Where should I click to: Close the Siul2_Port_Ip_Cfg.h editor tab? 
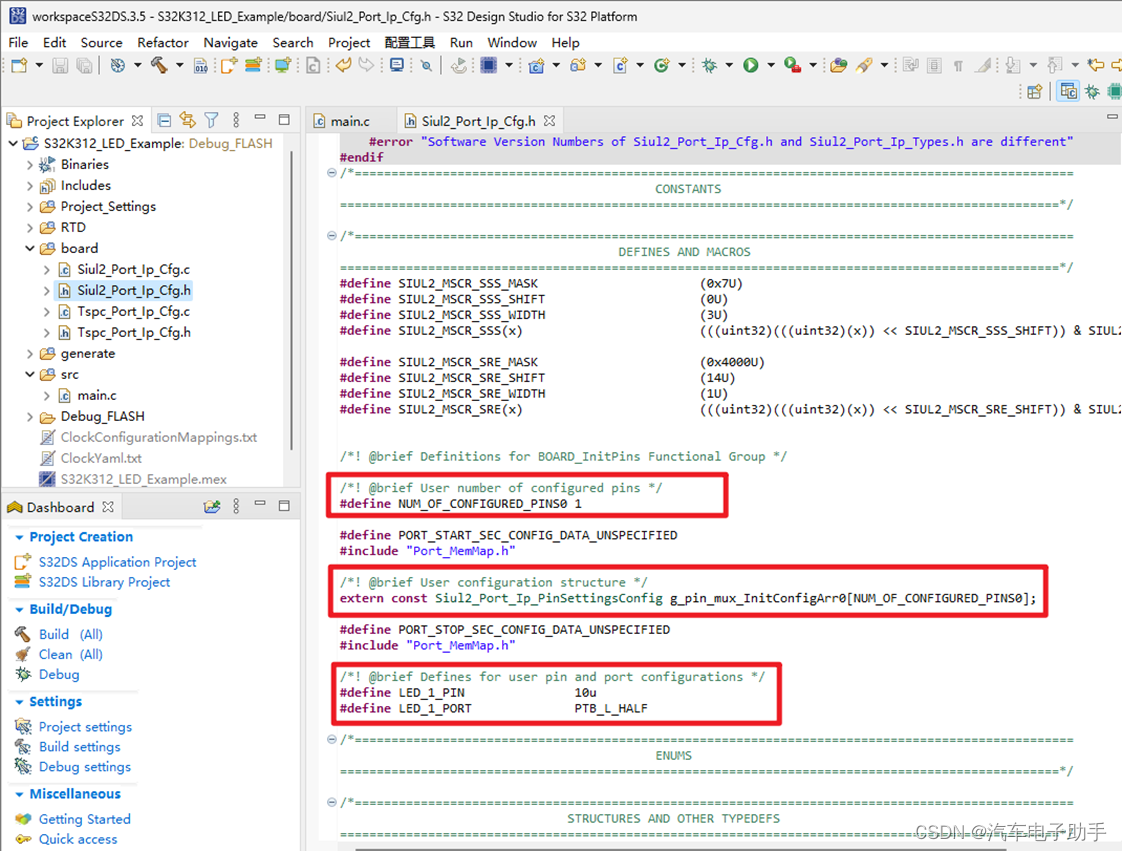pyautogui.click(x=550, y=121)
